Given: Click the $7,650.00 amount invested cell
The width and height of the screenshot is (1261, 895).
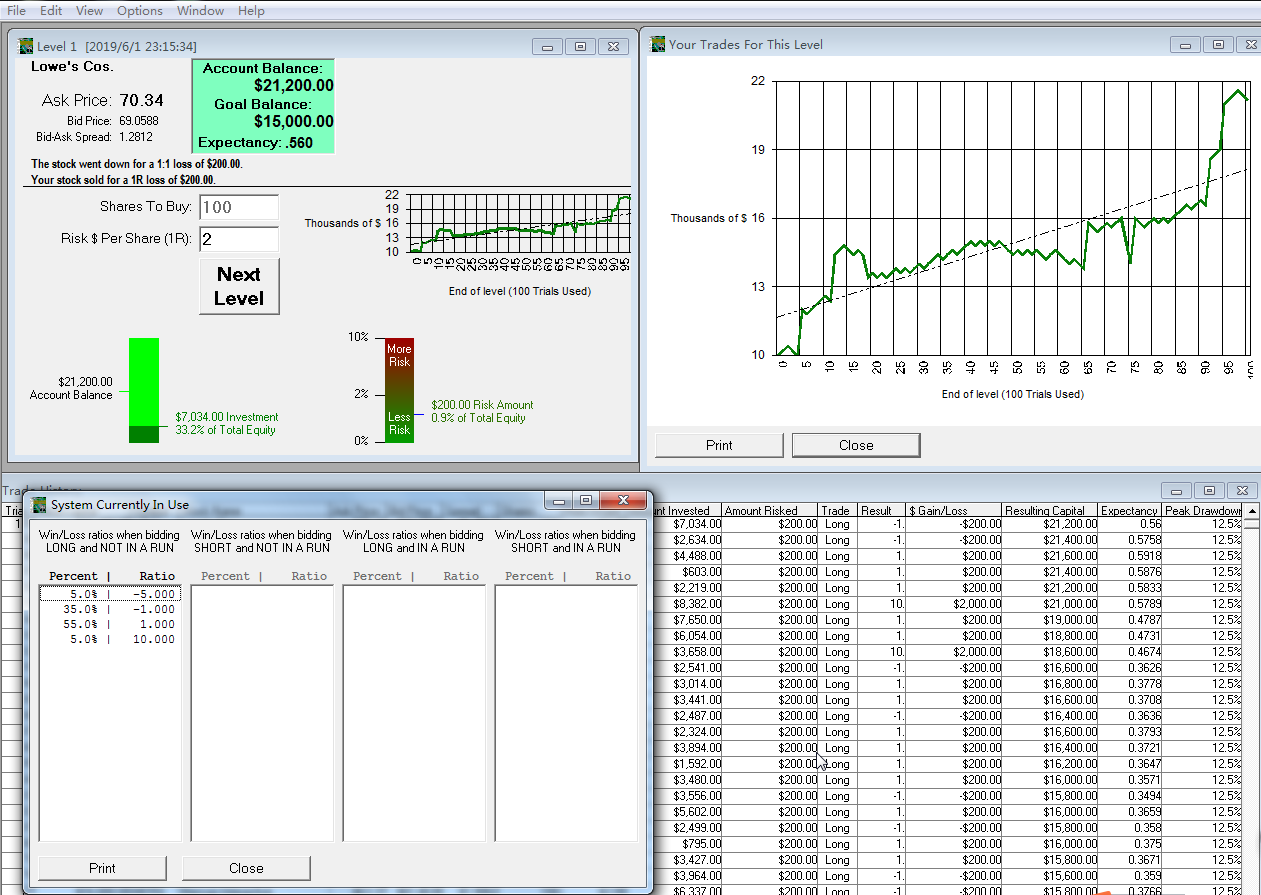Looking at the screenshot, I should click(696, 620).
